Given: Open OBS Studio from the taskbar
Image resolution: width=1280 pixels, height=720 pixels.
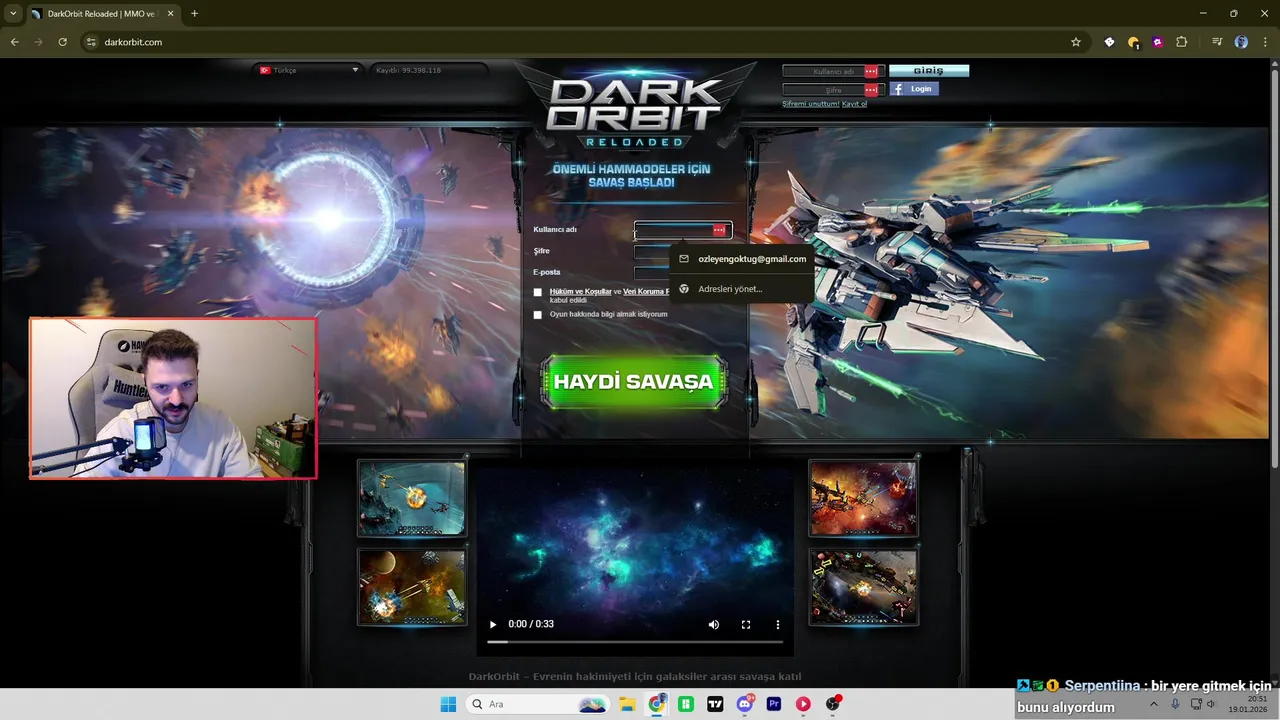Looking at the screenshot, I should [x=832, y=704].
